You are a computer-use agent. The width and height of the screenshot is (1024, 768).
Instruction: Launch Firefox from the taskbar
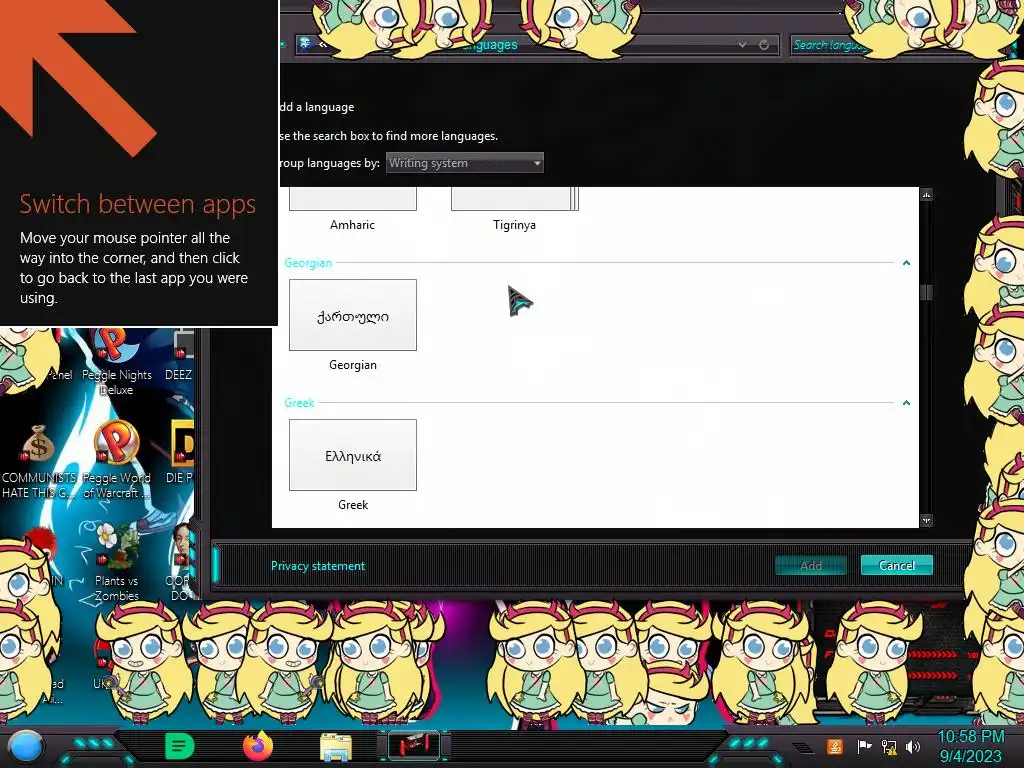point(258,746)
